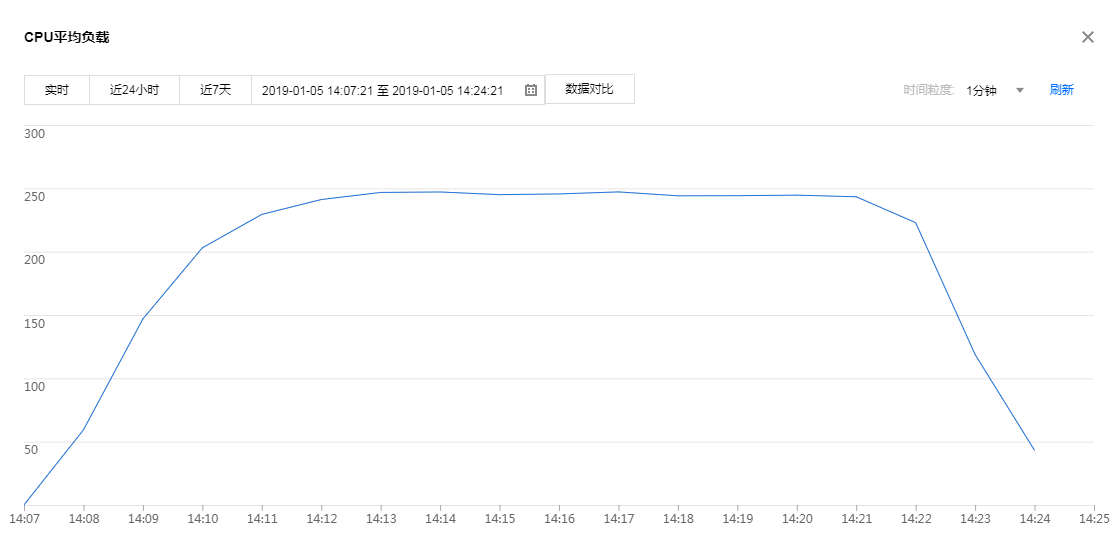Close the CPU平均负载 panel
1119x550 pixels.
[1088, 37]
